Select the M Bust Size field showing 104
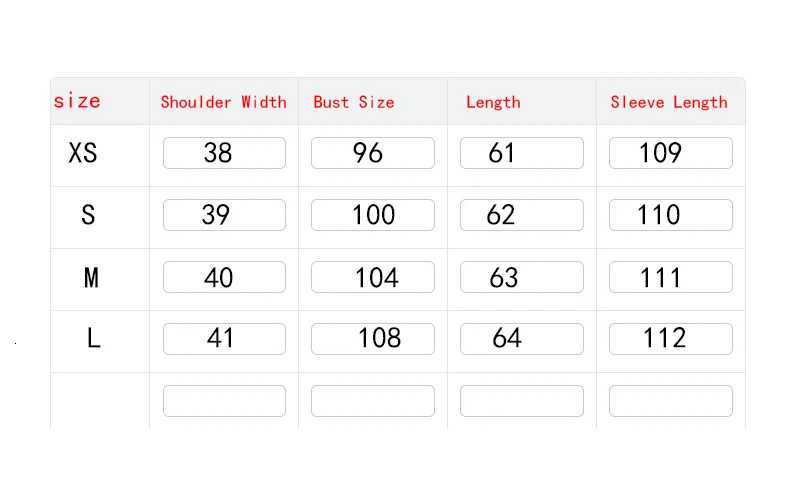This screenshot has width=800, height=497. click(x=372, y=277)
